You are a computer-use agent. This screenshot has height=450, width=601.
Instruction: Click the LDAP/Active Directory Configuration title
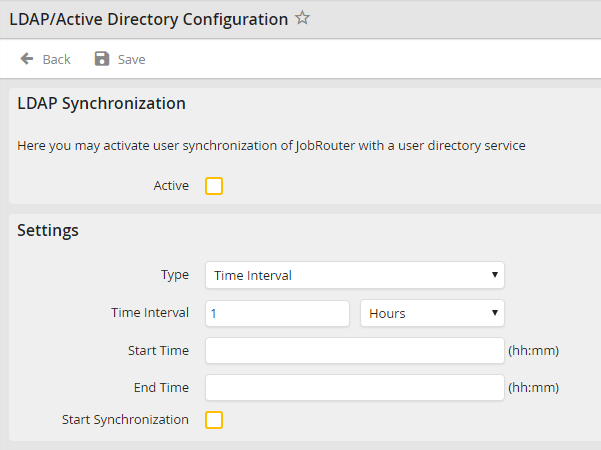pyautogui.click(x=149, y=19)
